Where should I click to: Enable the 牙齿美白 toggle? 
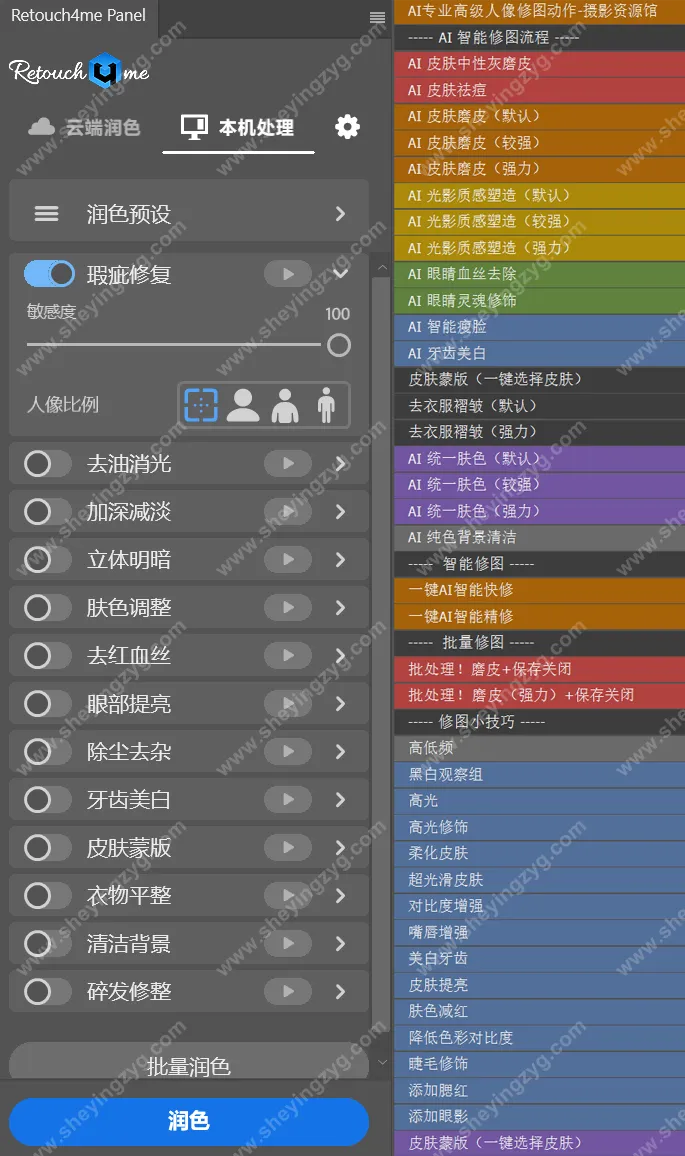(x=47, y=799)
